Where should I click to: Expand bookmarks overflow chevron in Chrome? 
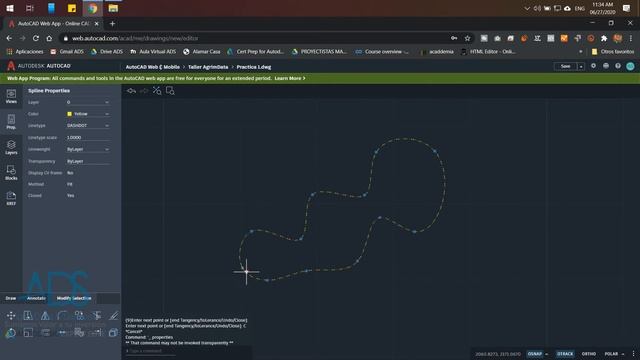pos(580,52)
